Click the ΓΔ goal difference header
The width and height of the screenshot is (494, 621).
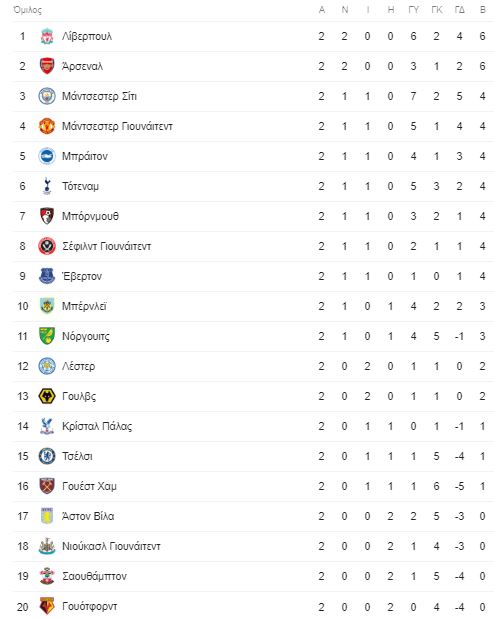click(460, 10)
